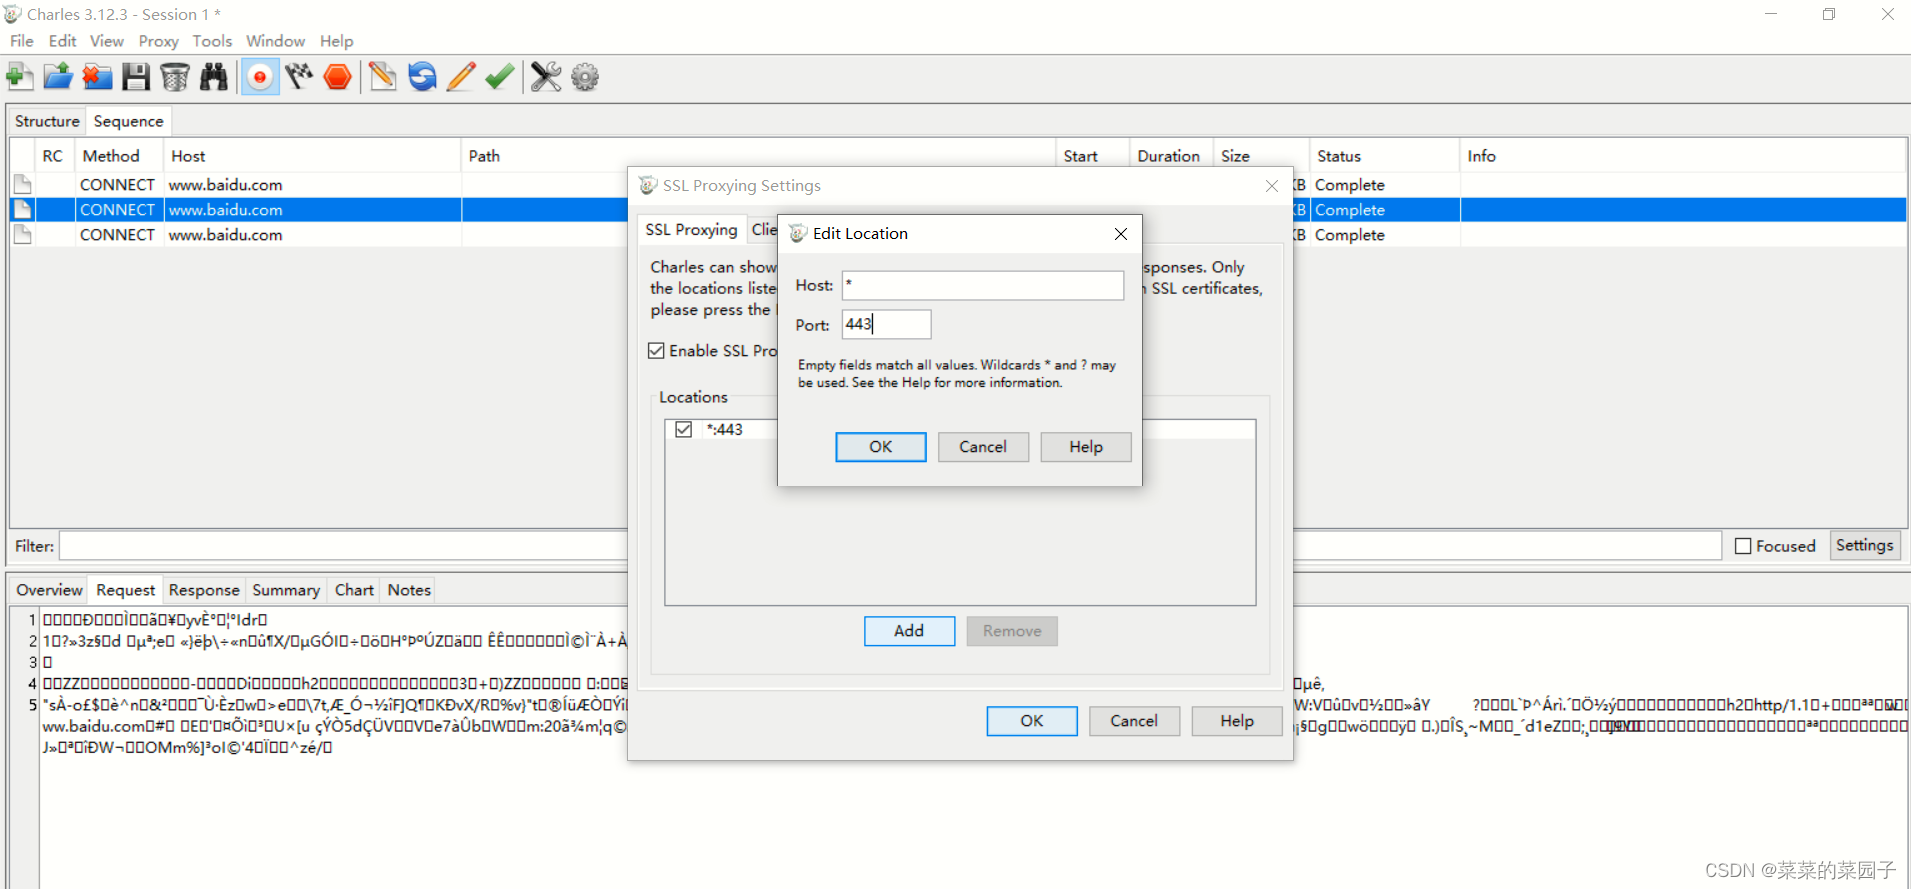
Task: Open Tools with wrench and screwdriver icon
Action: click(x=546, y=77)
